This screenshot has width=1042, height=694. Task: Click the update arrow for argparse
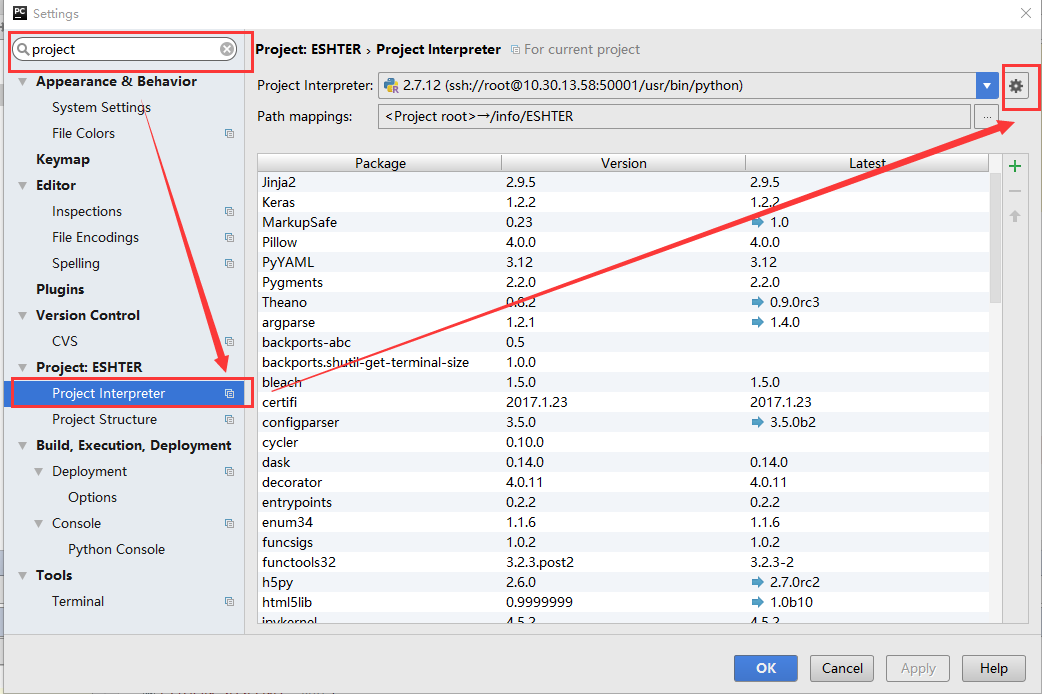click(757, 322)
